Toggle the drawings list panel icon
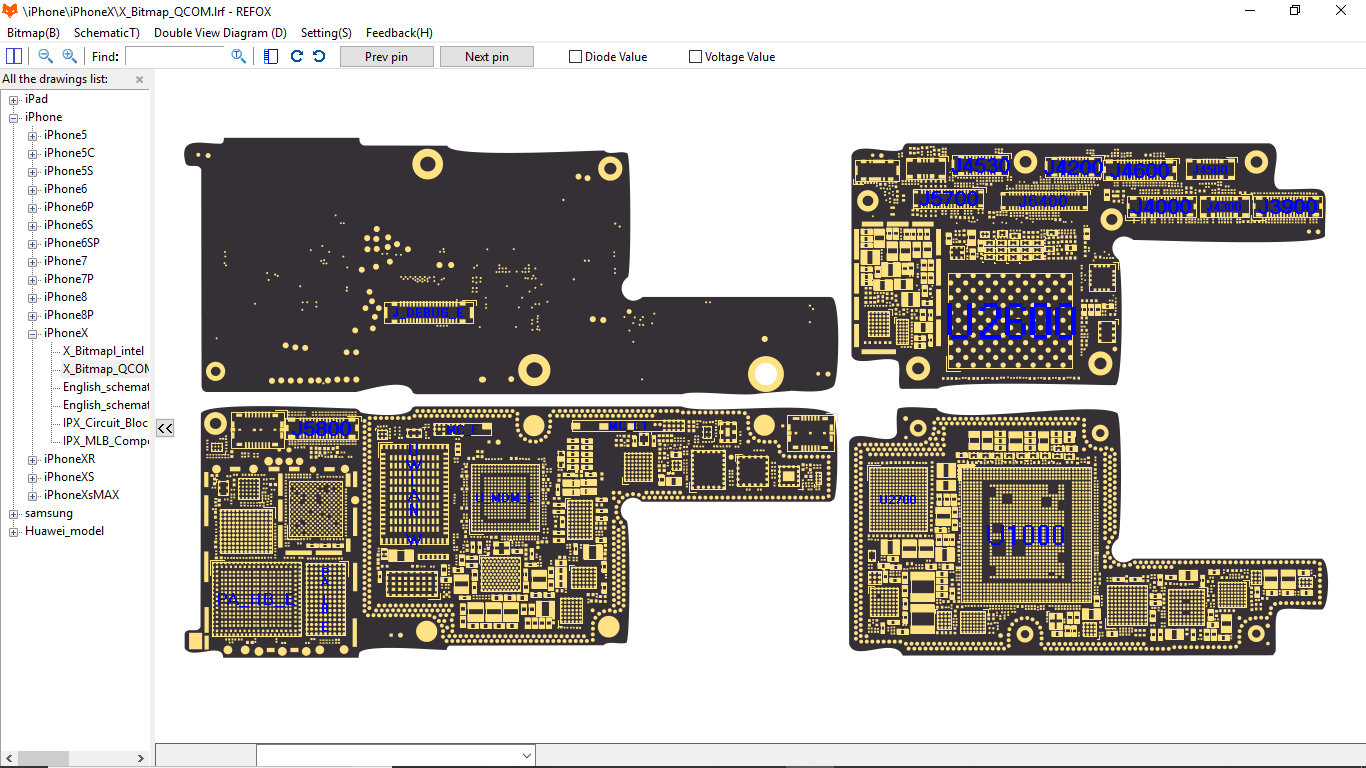1366x768 pixels. [x=271, y=56]
